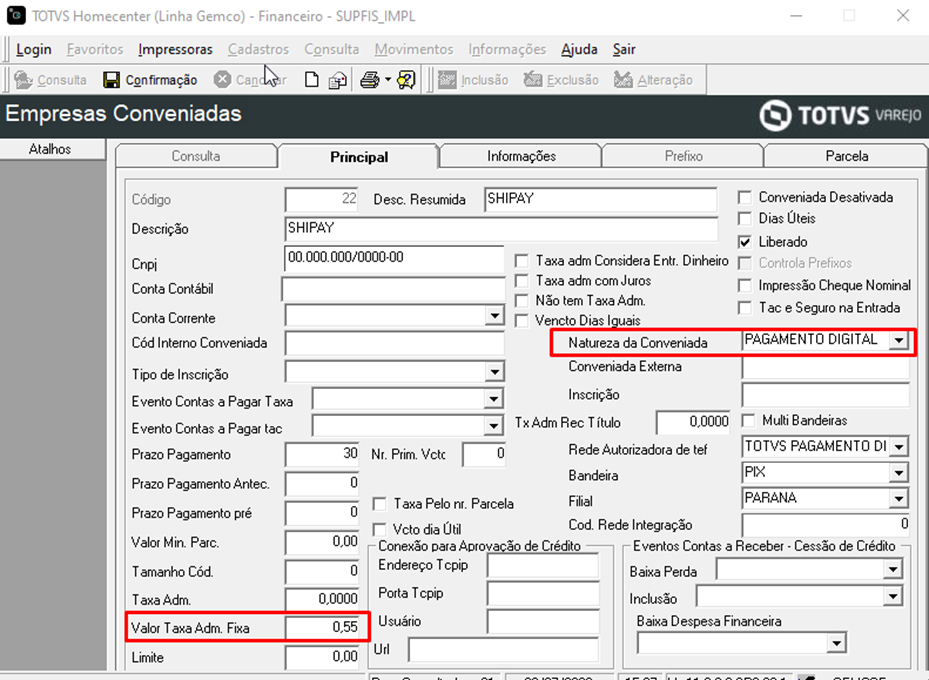
Task: Open the Ajuda menu
Action: pos(579,49)
